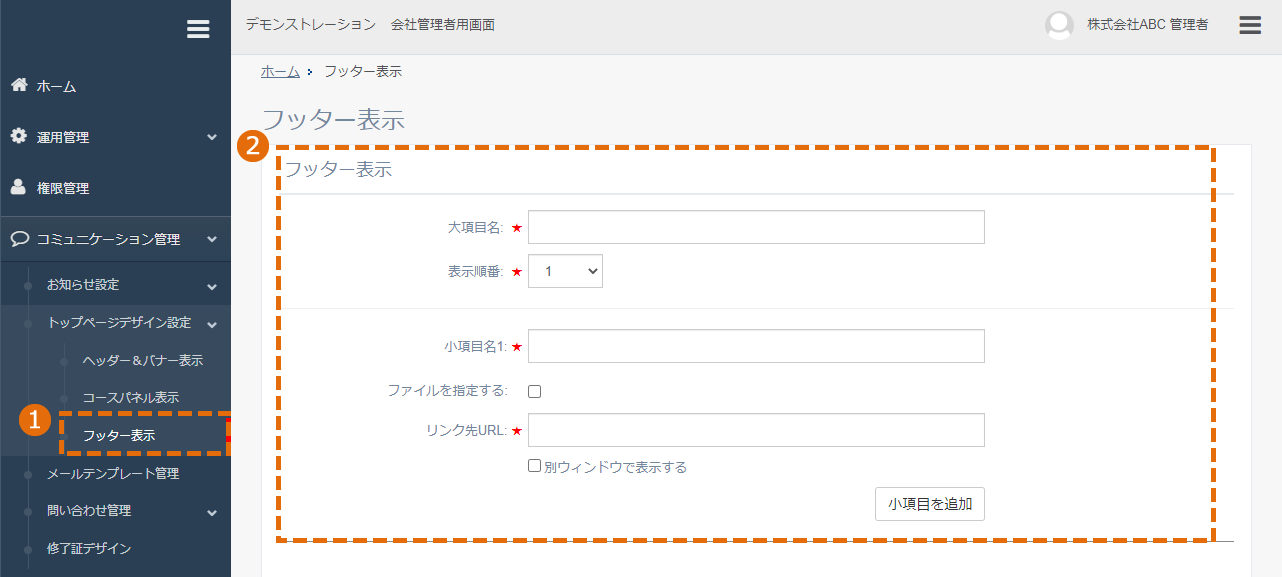This screenshot has width=1282, height=577.
Task: Click the ホーム breadcrumb link
Action: [x=280, y=71]
